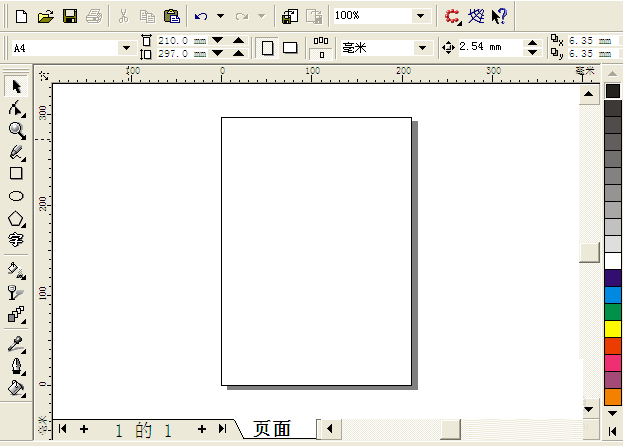The image size is (623, 446).
Task: Select the Zoom magnifier tool
Action: tap(17, 131)
